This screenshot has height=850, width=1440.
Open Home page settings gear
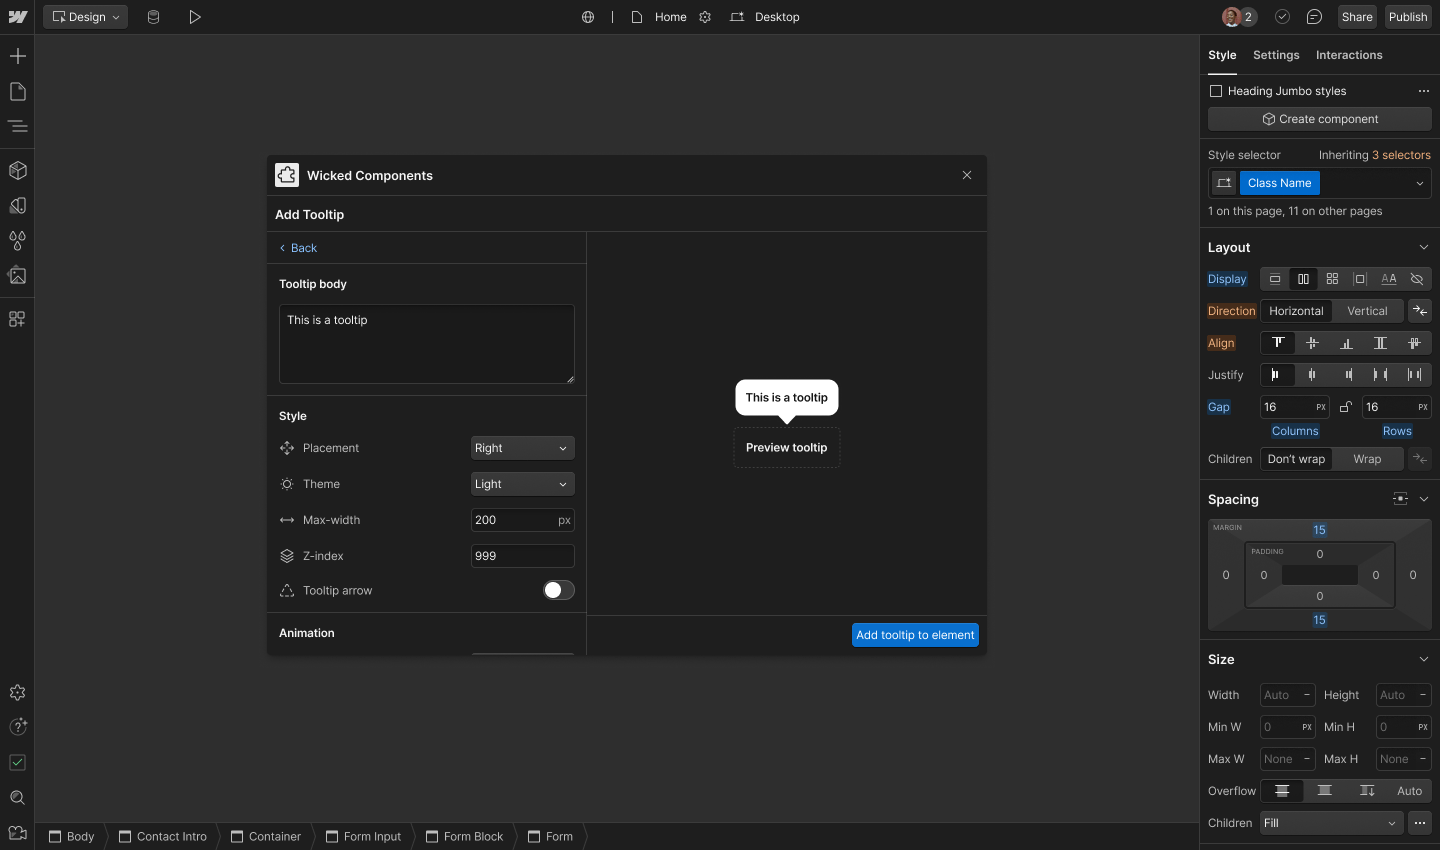click(705, 17)
